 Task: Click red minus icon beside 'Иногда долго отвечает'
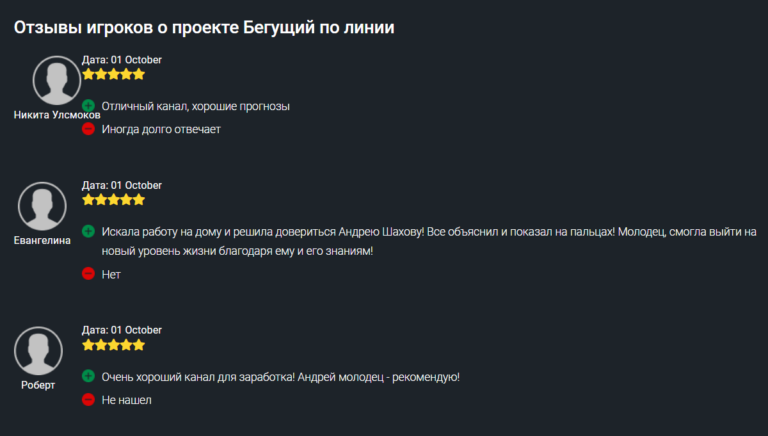pos(88,129)
